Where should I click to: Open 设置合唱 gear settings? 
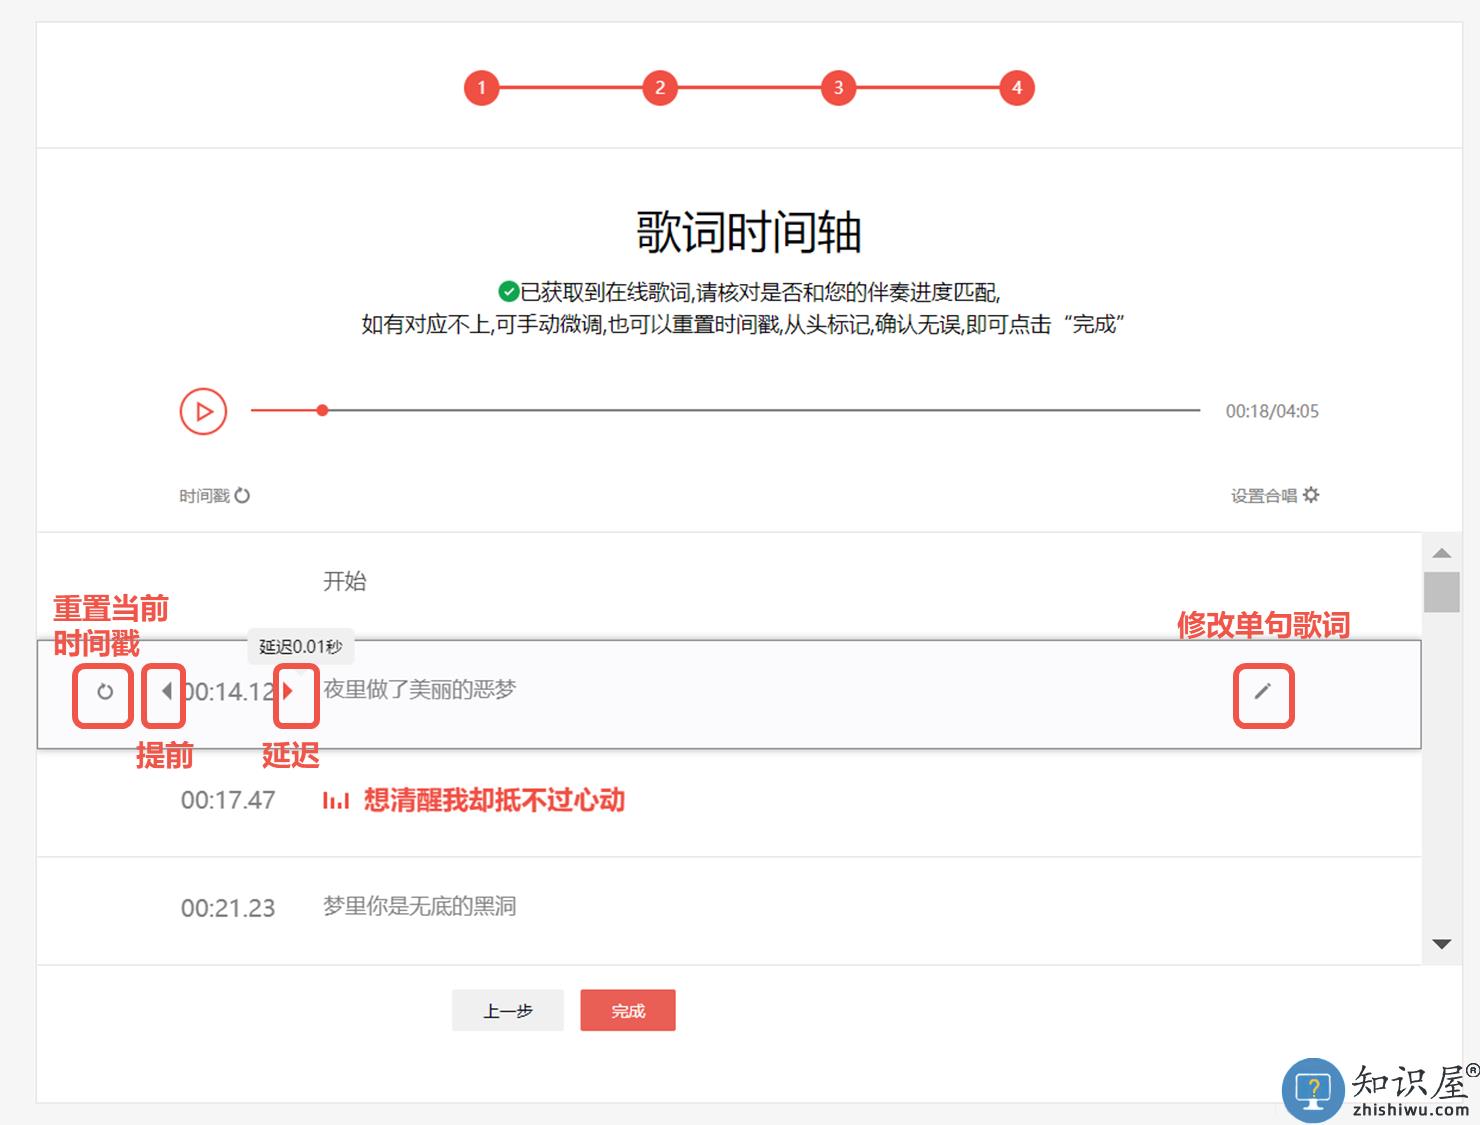(x=1311, y=495)
